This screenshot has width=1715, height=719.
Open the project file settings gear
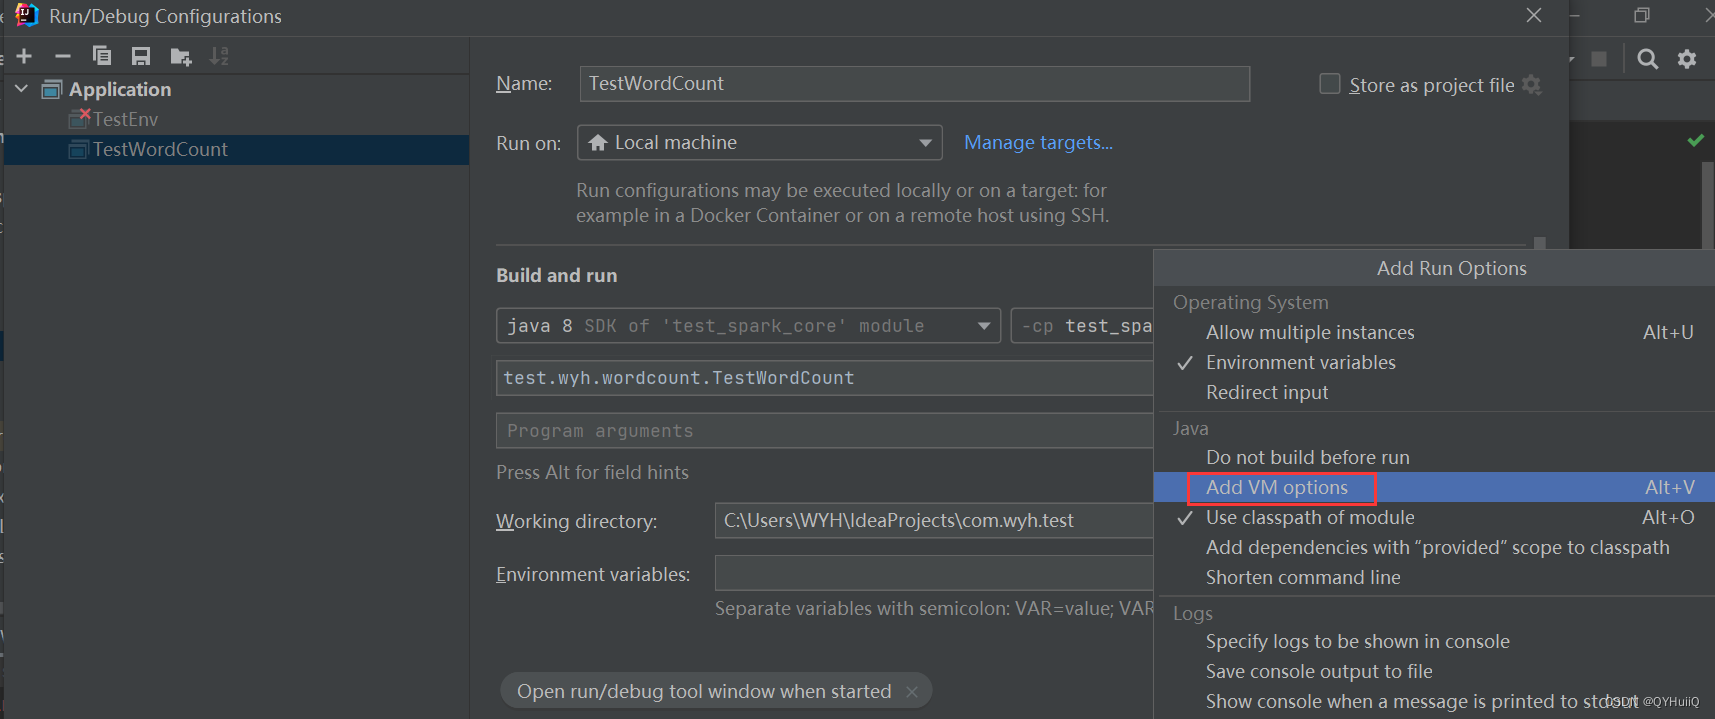pos(1532,85)
